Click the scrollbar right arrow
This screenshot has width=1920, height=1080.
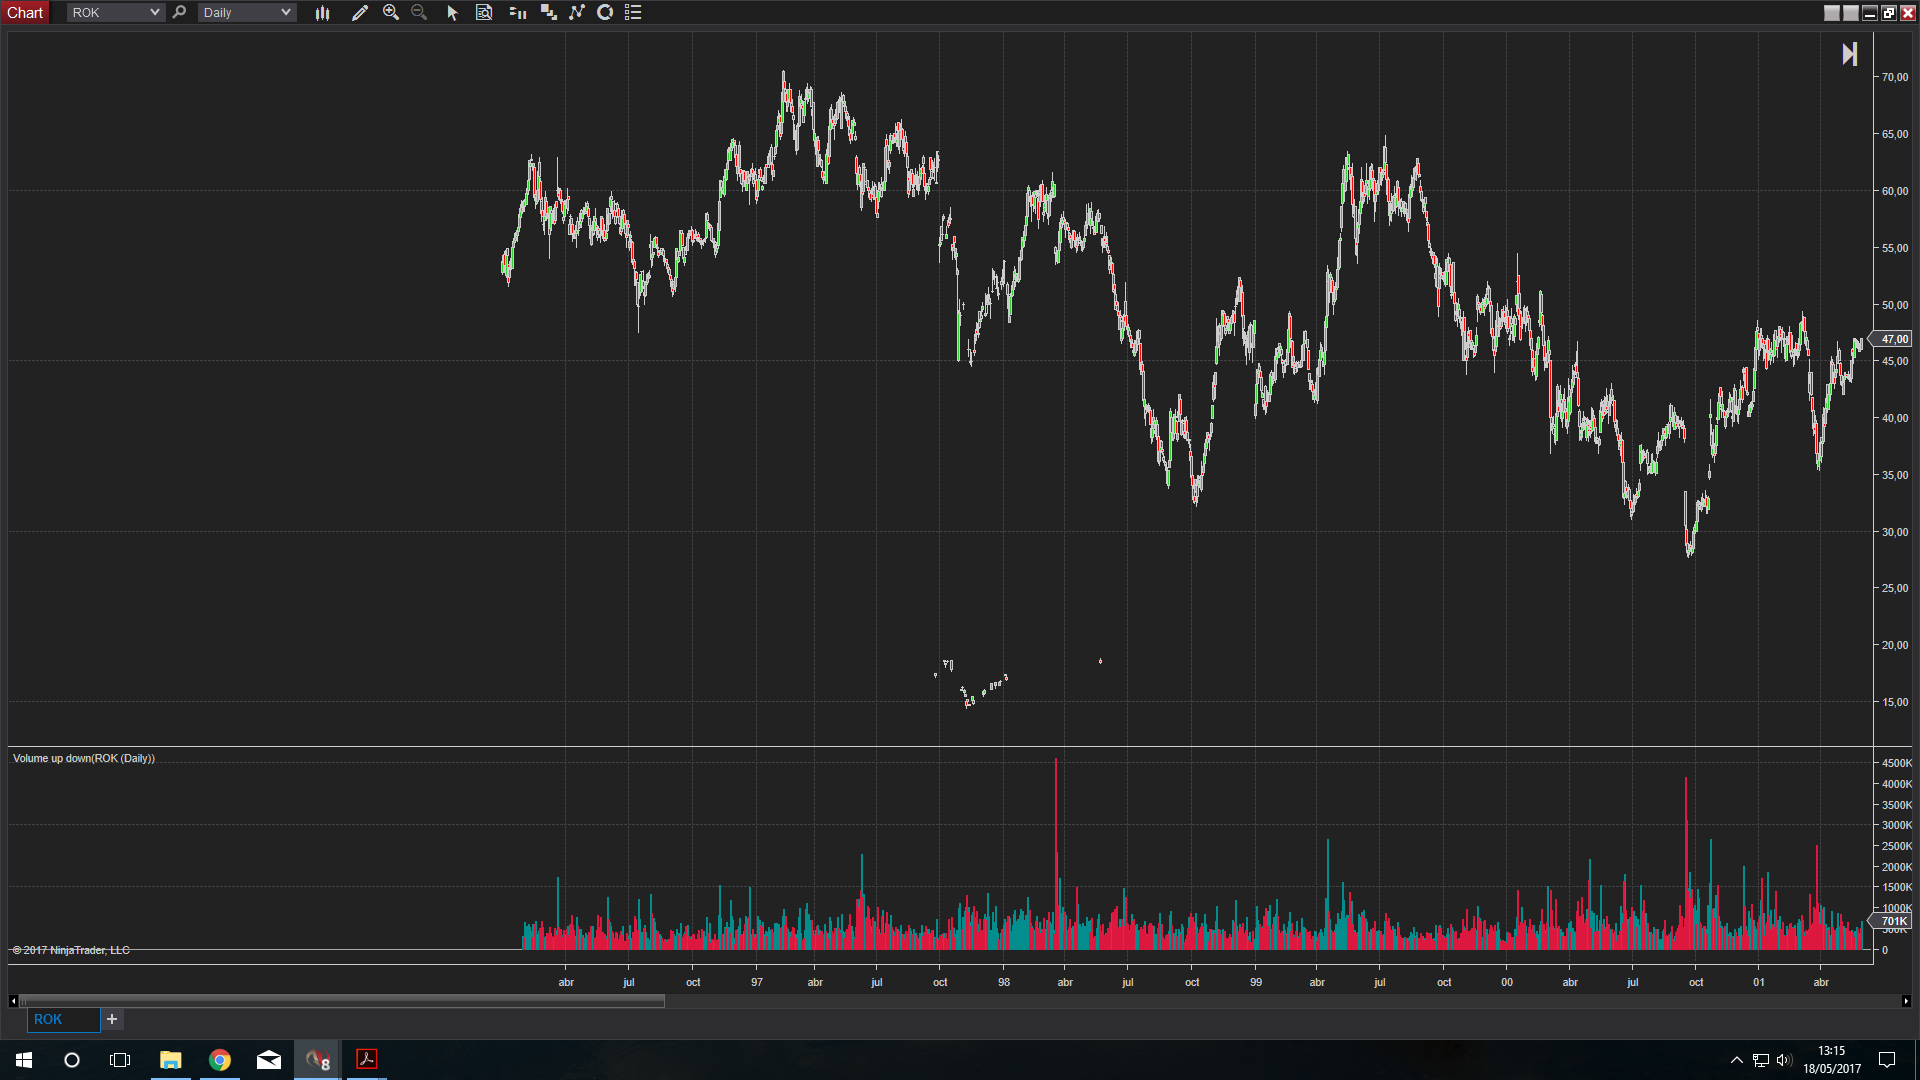(x=1905, y=1001)
